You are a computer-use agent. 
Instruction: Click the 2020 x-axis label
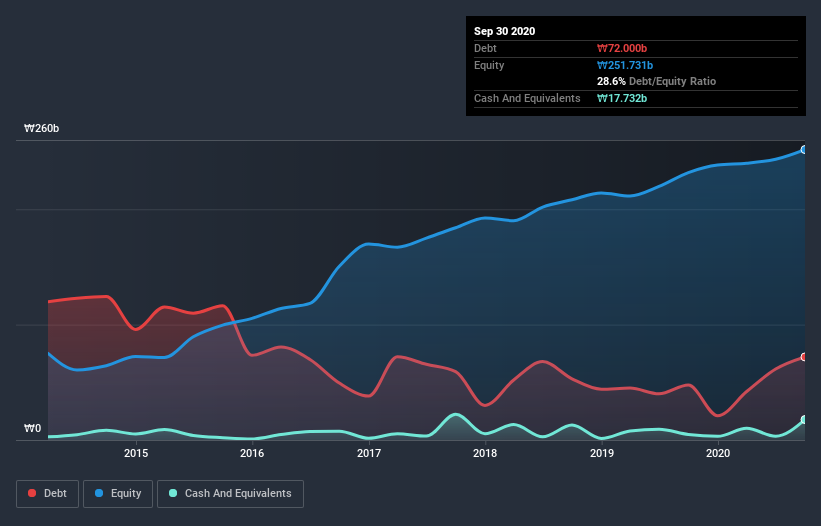(x=718, y=453)
